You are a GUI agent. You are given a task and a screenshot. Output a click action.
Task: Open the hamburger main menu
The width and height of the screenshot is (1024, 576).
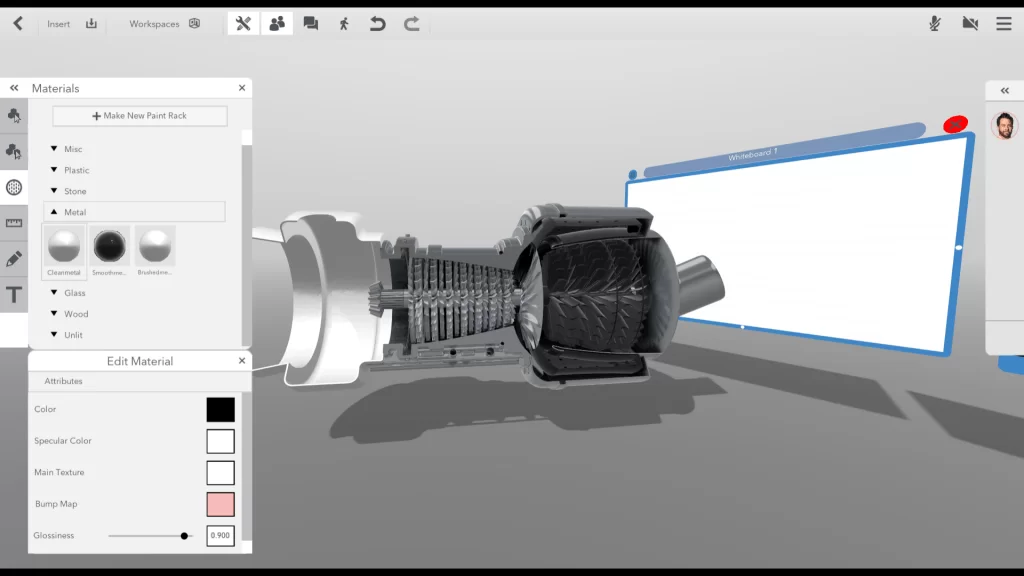[1003, 23]
